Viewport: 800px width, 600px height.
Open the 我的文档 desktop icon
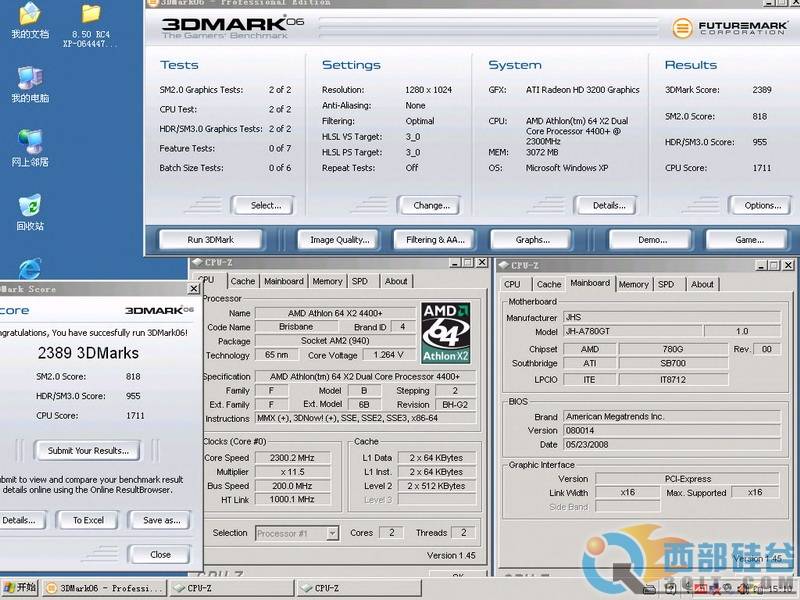pos(30,20)
